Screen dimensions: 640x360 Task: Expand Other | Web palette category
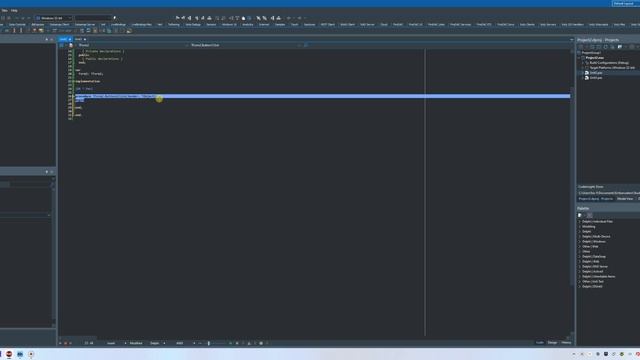(580, 247)
